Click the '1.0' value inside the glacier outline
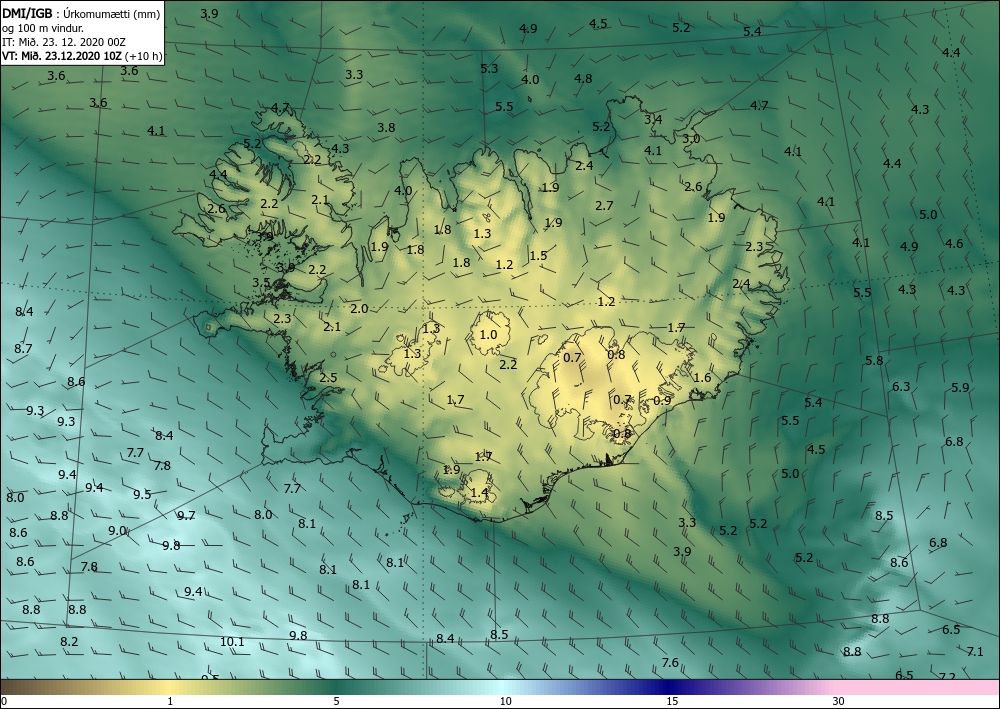 [x=488, y=335]
